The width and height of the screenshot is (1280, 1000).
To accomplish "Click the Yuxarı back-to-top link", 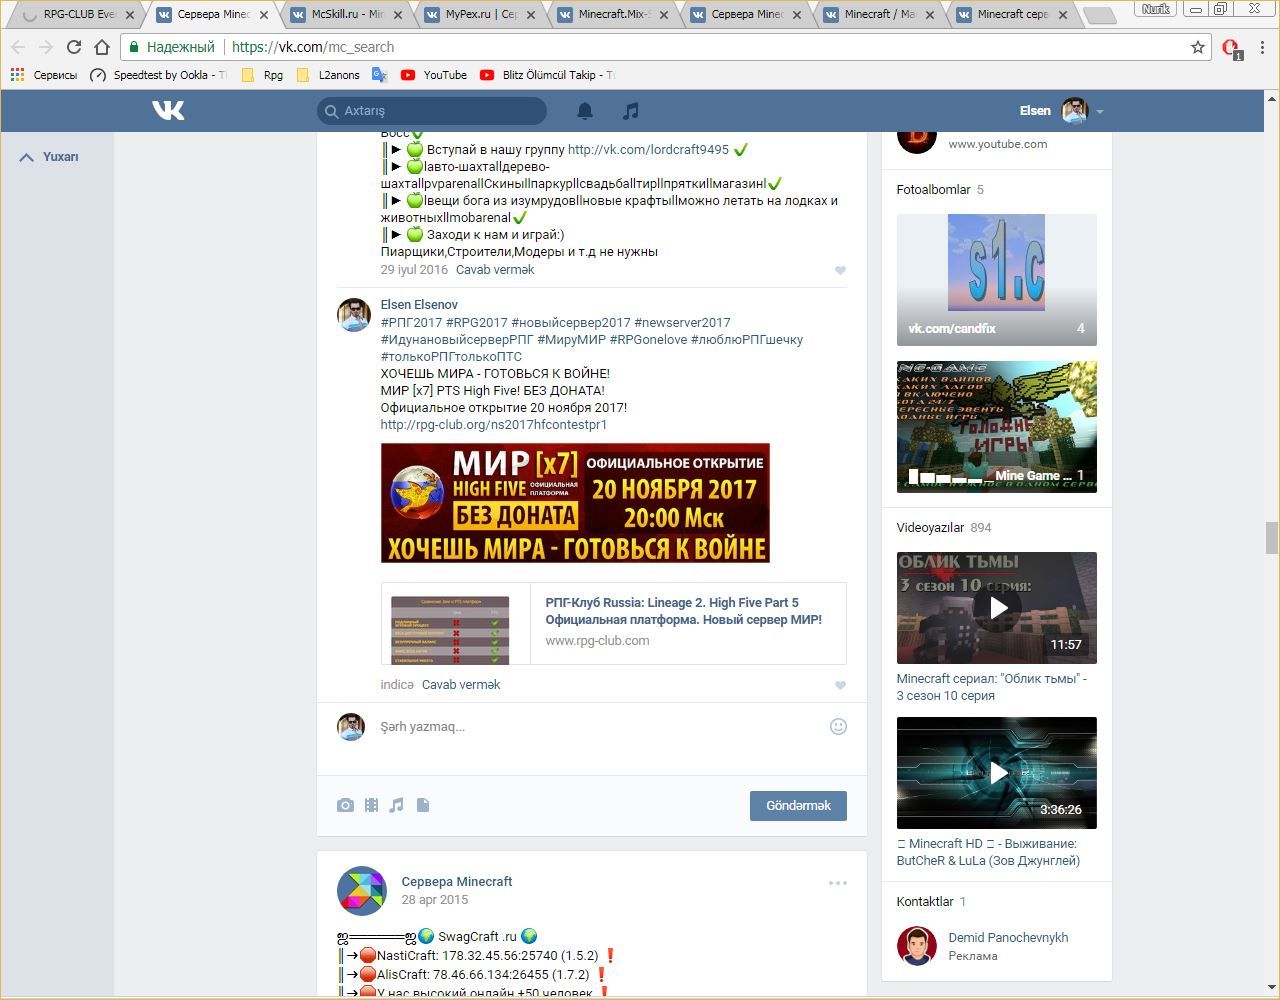I will point(49,157).
